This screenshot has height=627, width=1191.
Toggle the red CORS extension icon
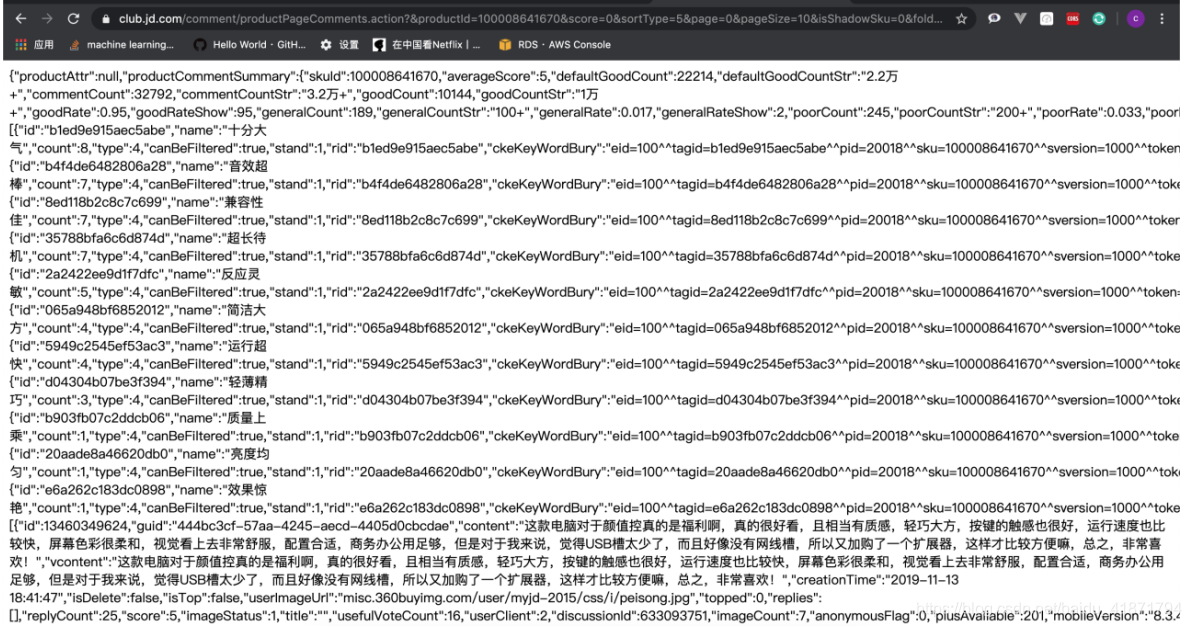pos(1073,19)
